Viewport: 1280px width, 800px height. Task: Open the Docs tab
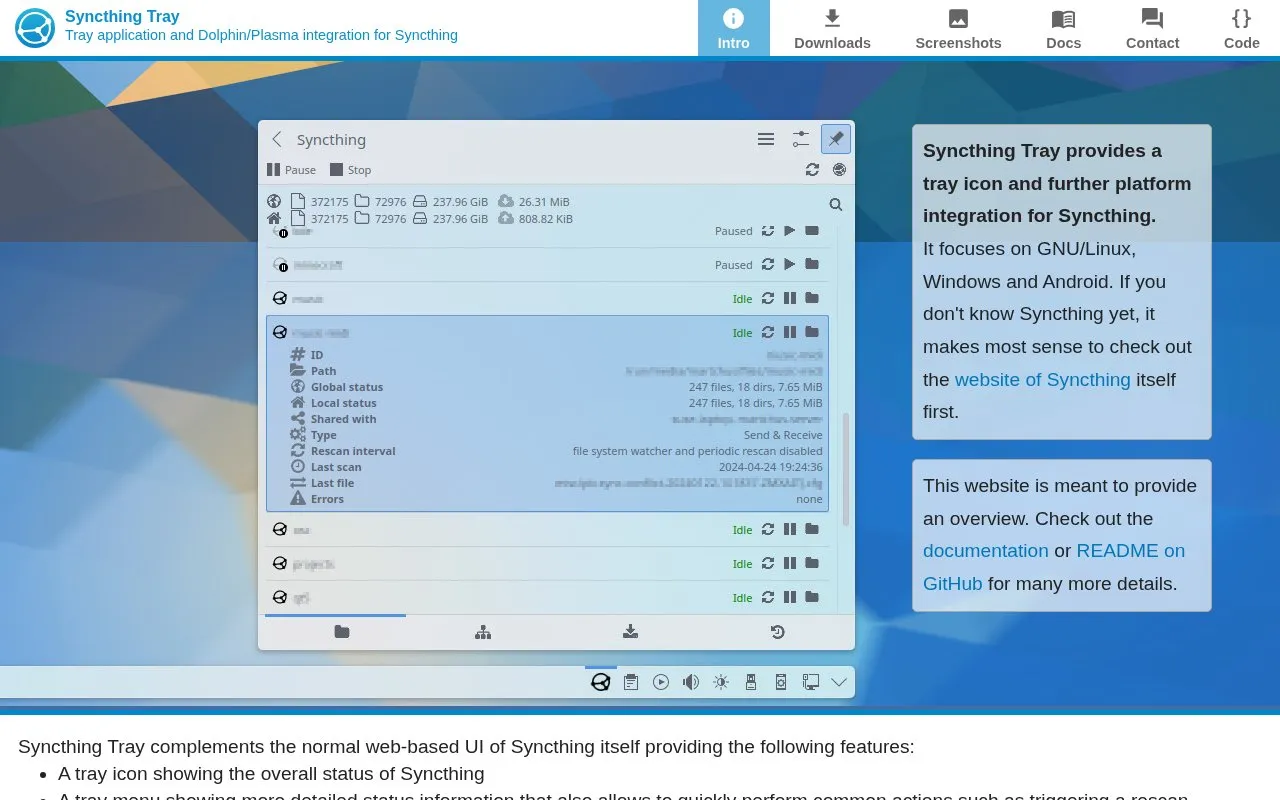tap(1063, 28)
